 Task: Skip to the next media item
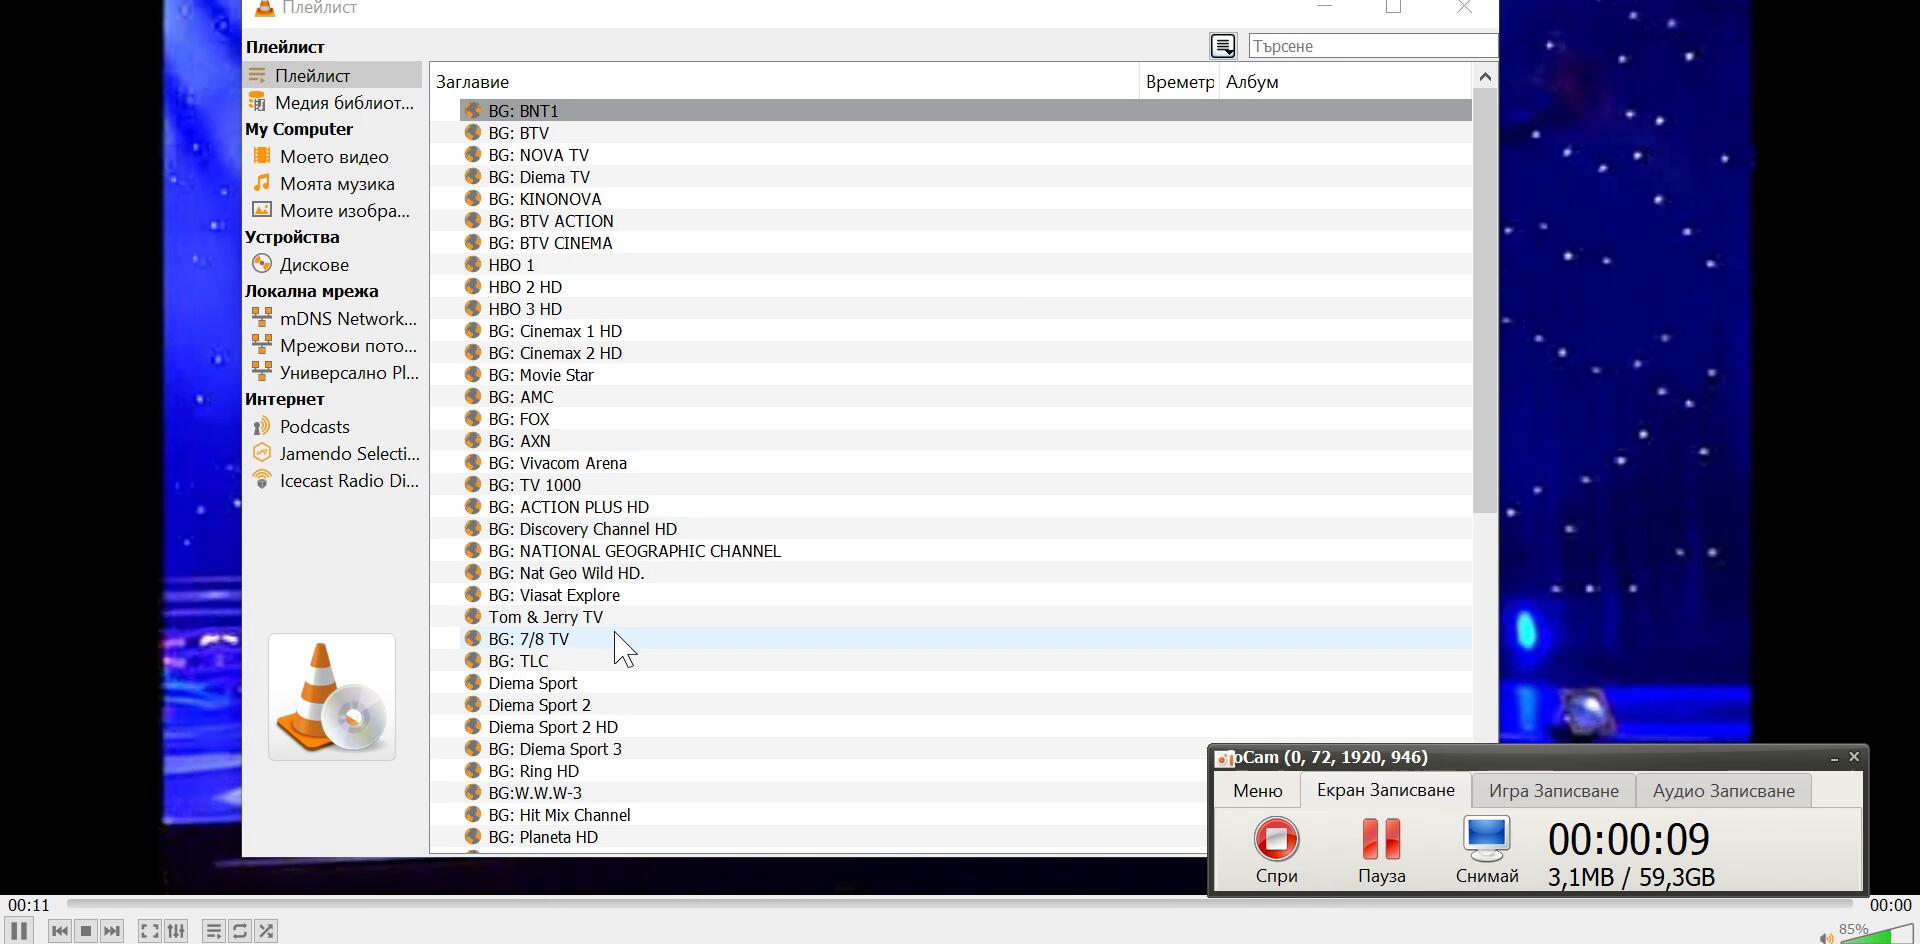click(x=112, y=931)
